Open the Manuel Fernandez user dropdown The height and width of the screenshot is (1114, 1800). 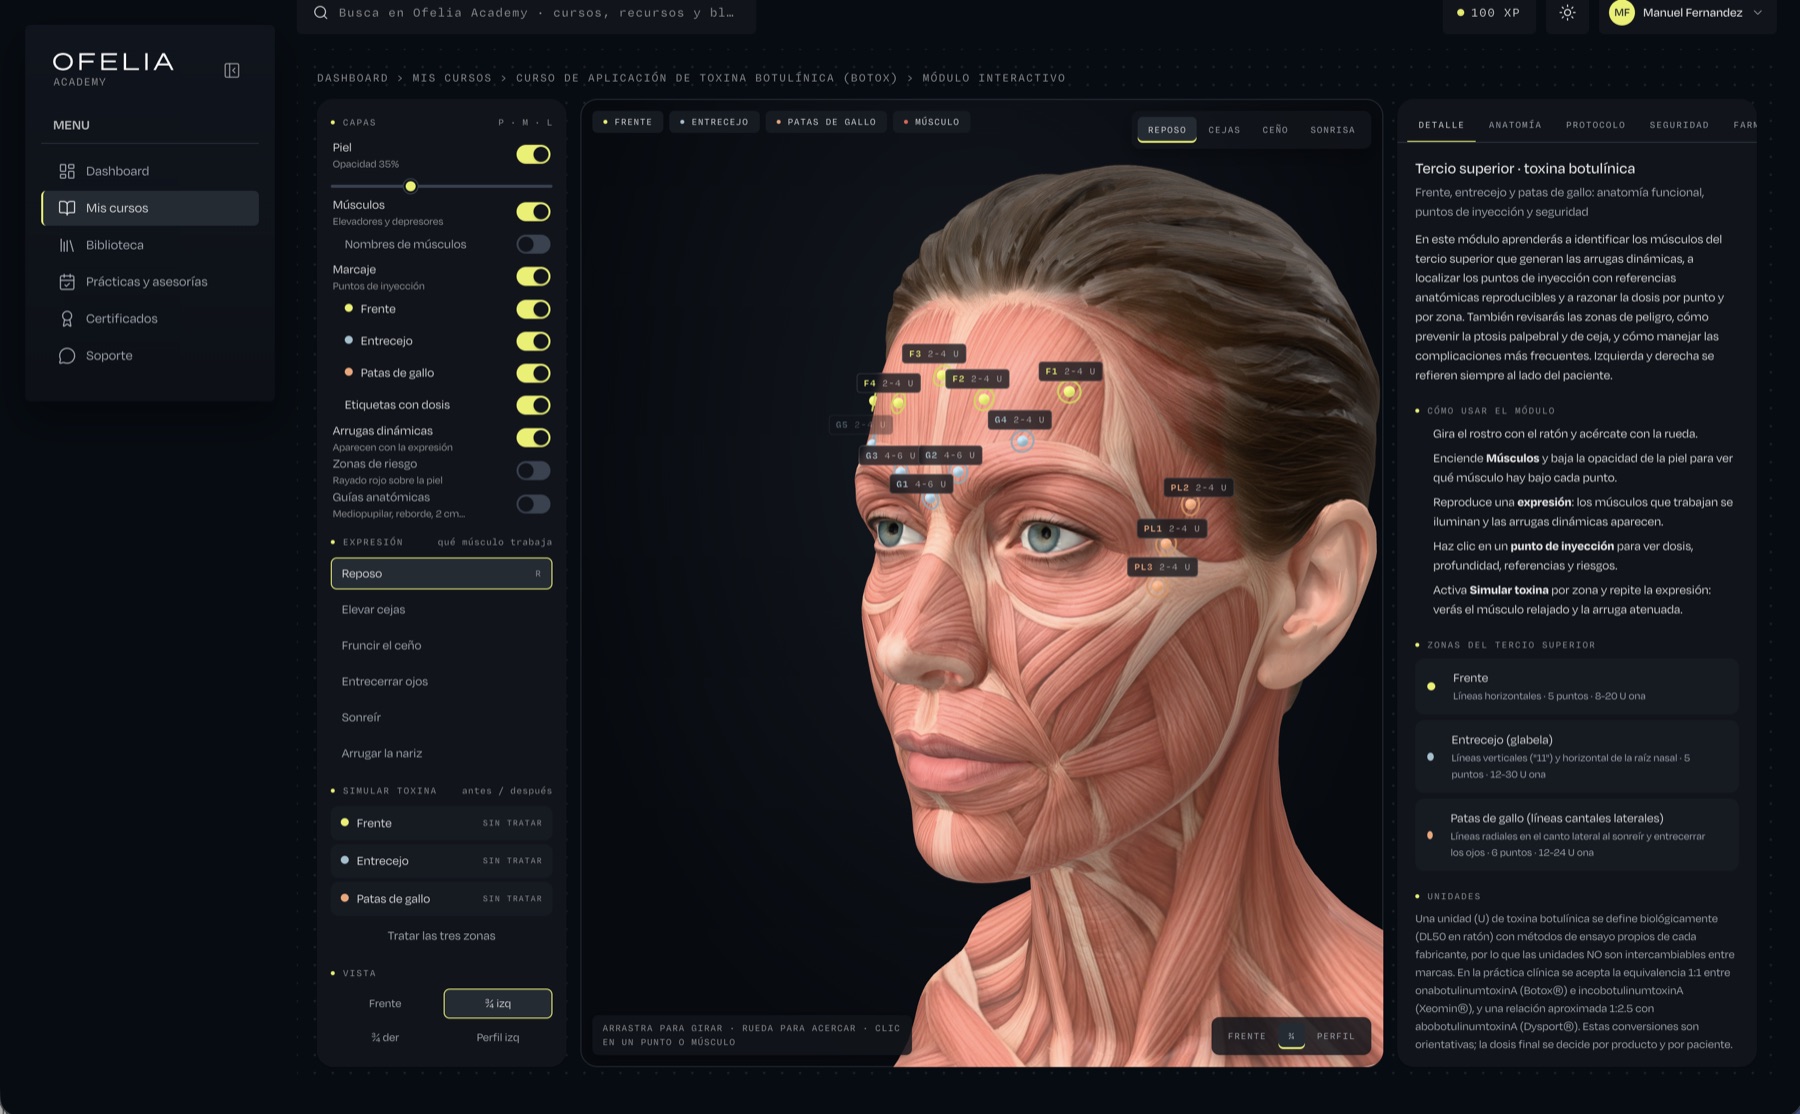(x=1688, y=13)
